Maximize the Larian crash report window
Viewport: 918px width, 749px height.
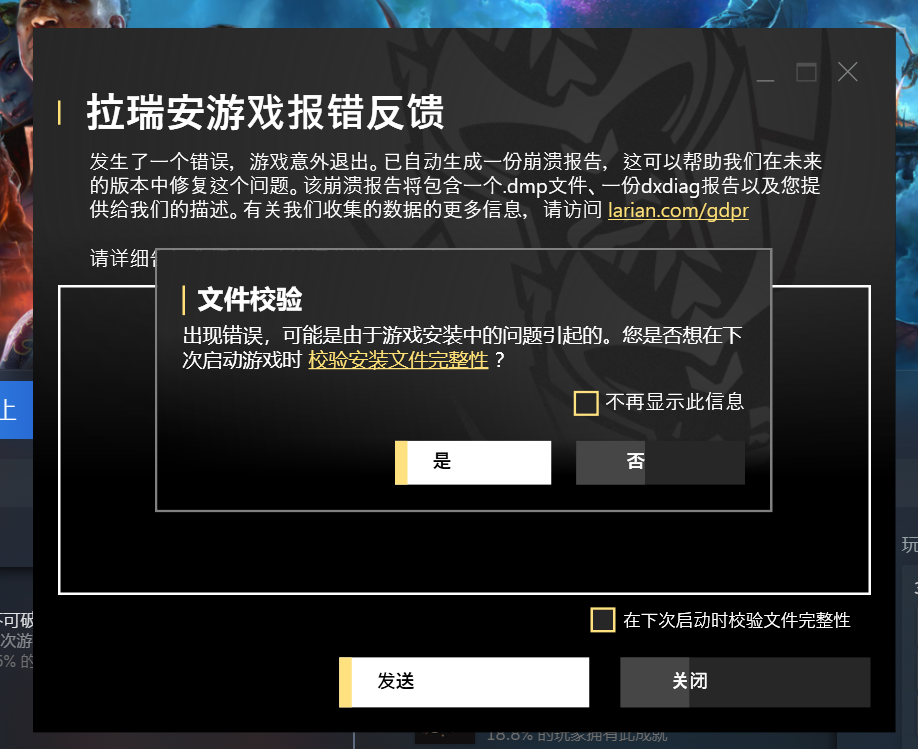coord(806,73)
